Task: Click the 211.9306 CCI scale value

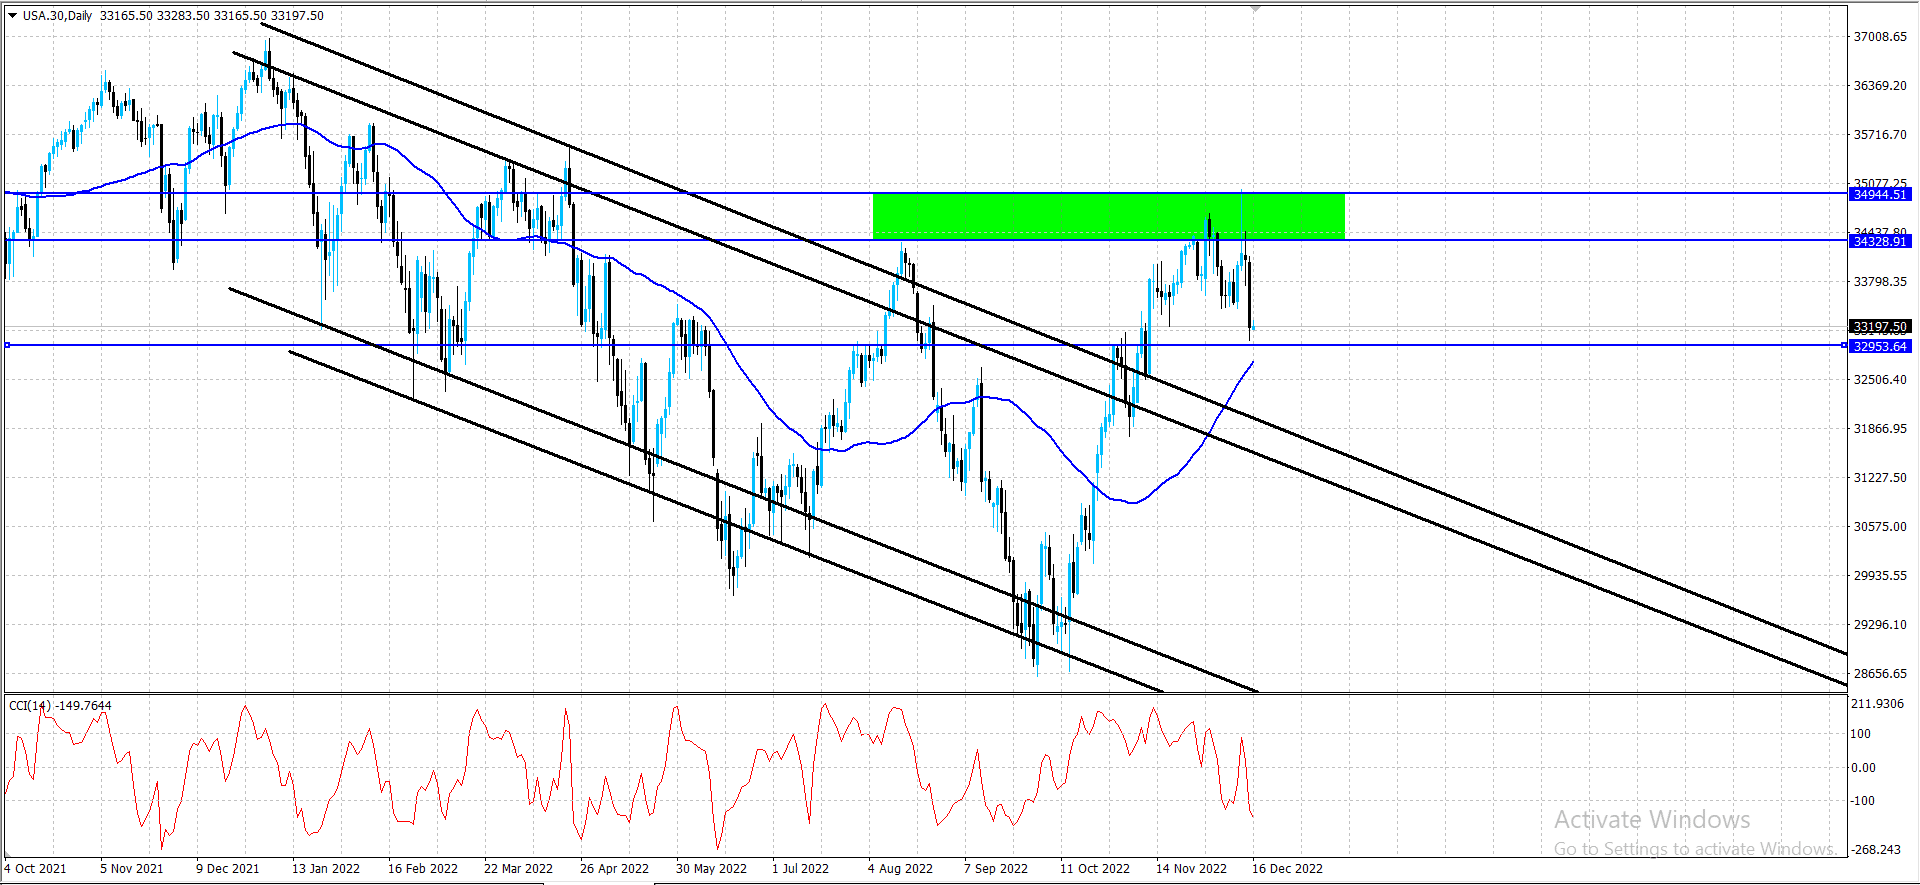Action: tap(1877, 704)
